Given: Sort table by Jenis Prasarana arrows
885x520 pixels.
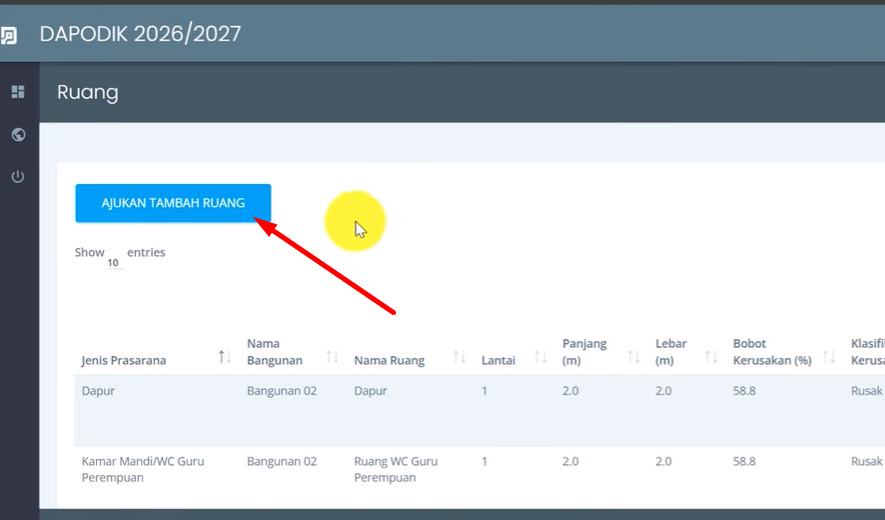Looking at the screenshot, I should point(225,357).
